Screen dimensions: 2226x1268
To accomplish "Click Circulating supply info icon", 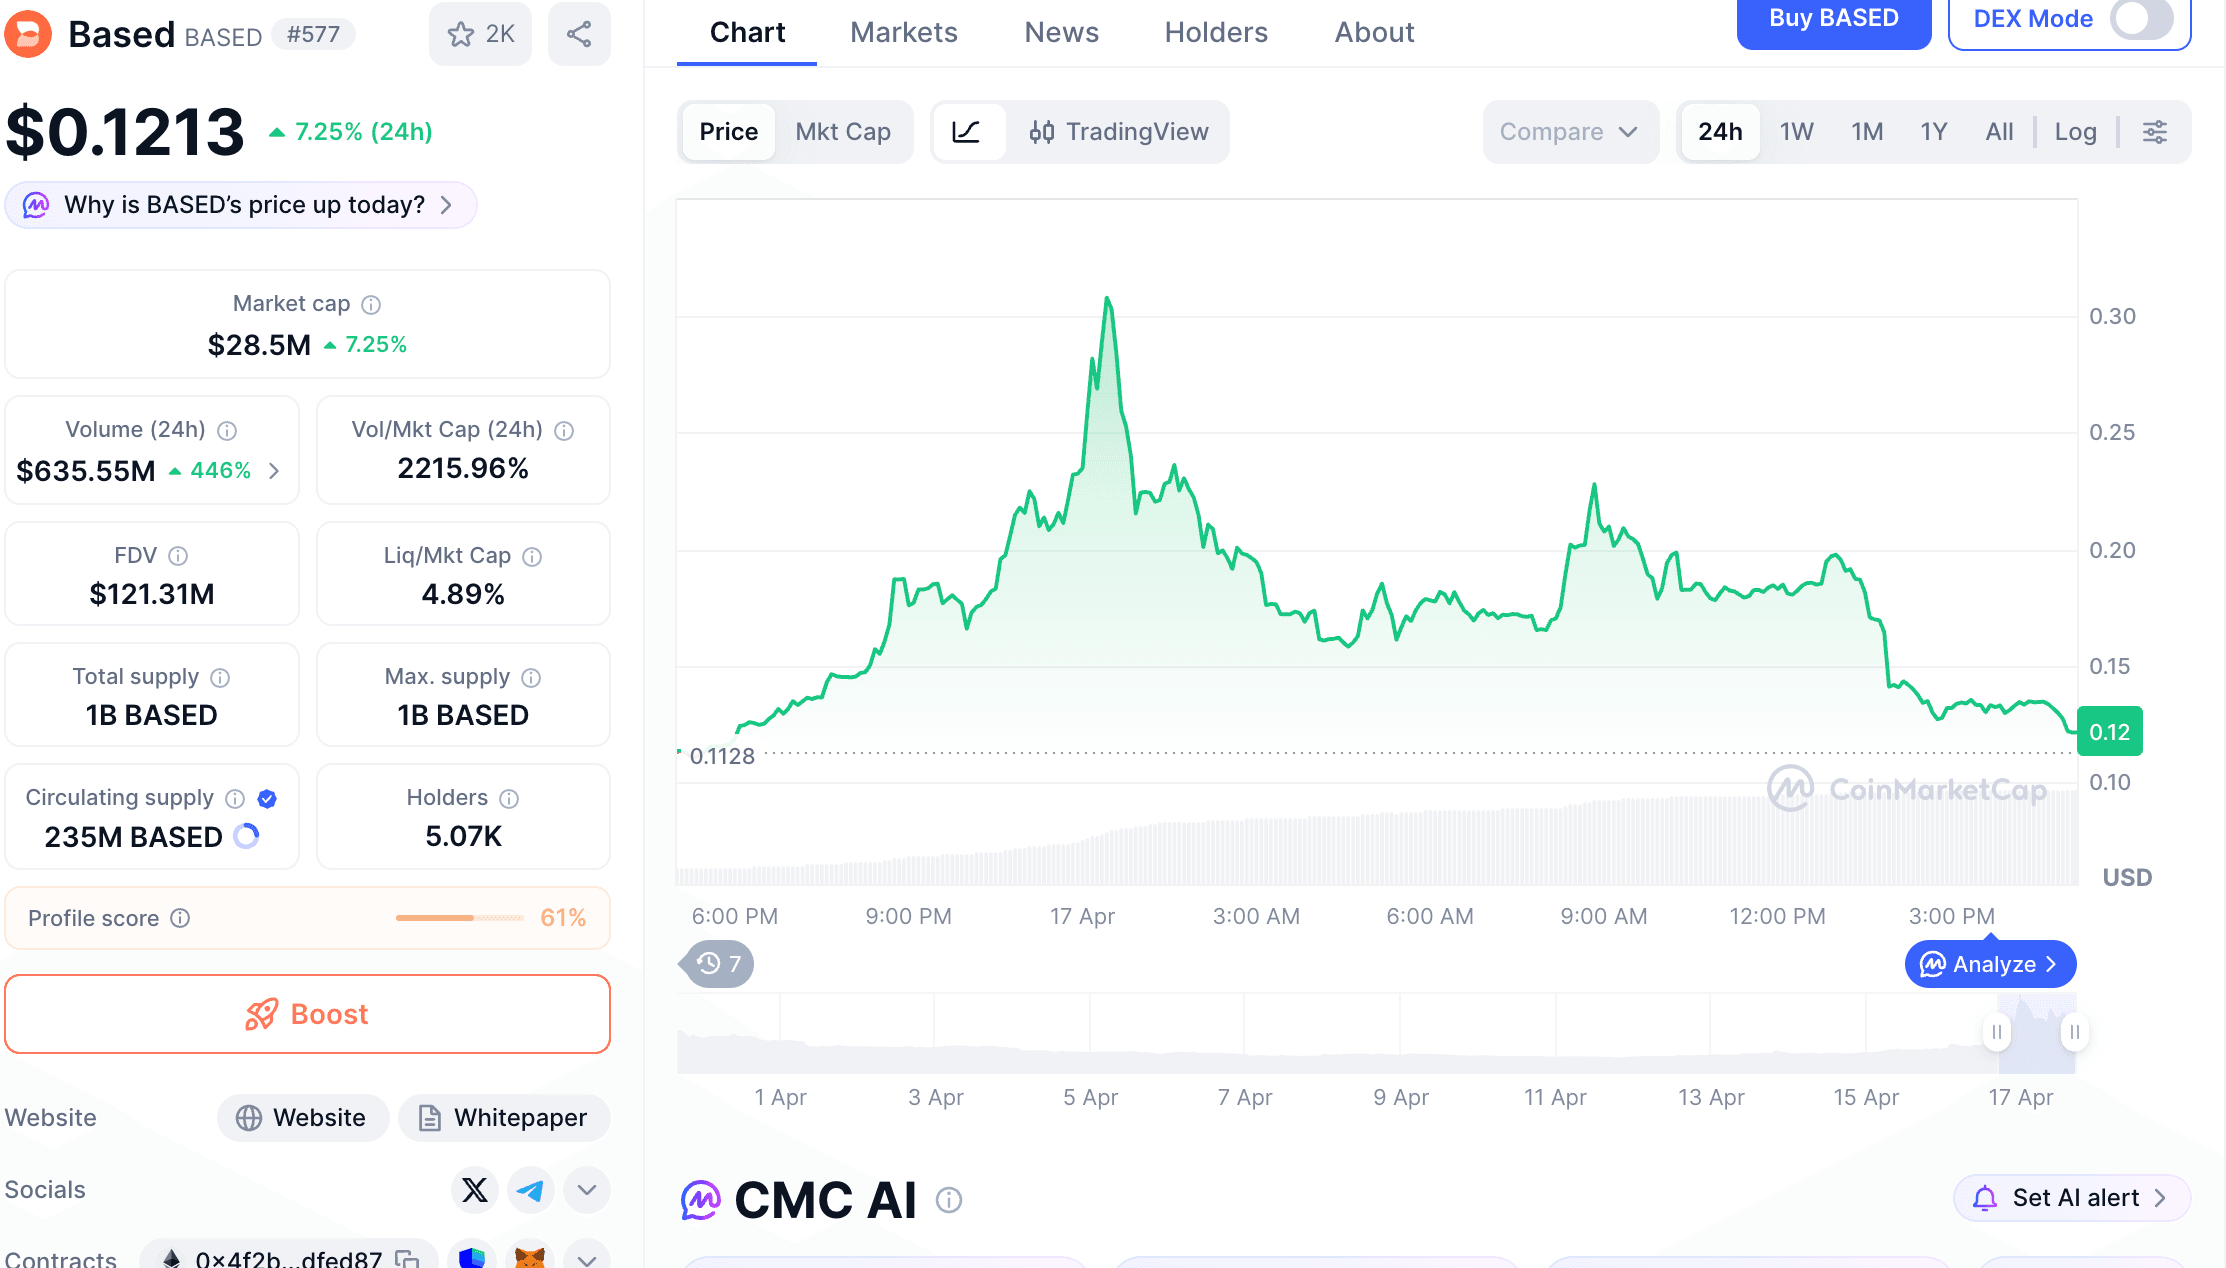I will pyautogui.click(x=235, y=798).
